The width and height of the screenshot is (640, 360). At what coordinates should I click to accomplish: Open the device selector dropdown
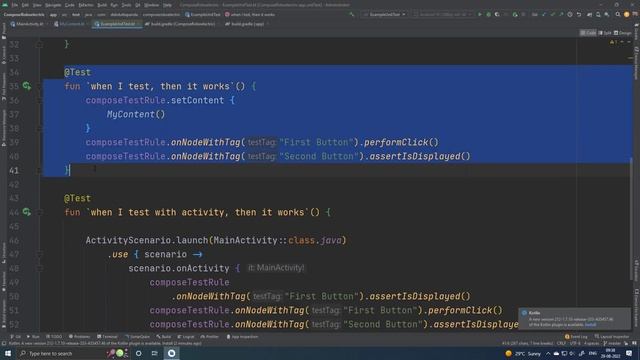tap(443, 14)
